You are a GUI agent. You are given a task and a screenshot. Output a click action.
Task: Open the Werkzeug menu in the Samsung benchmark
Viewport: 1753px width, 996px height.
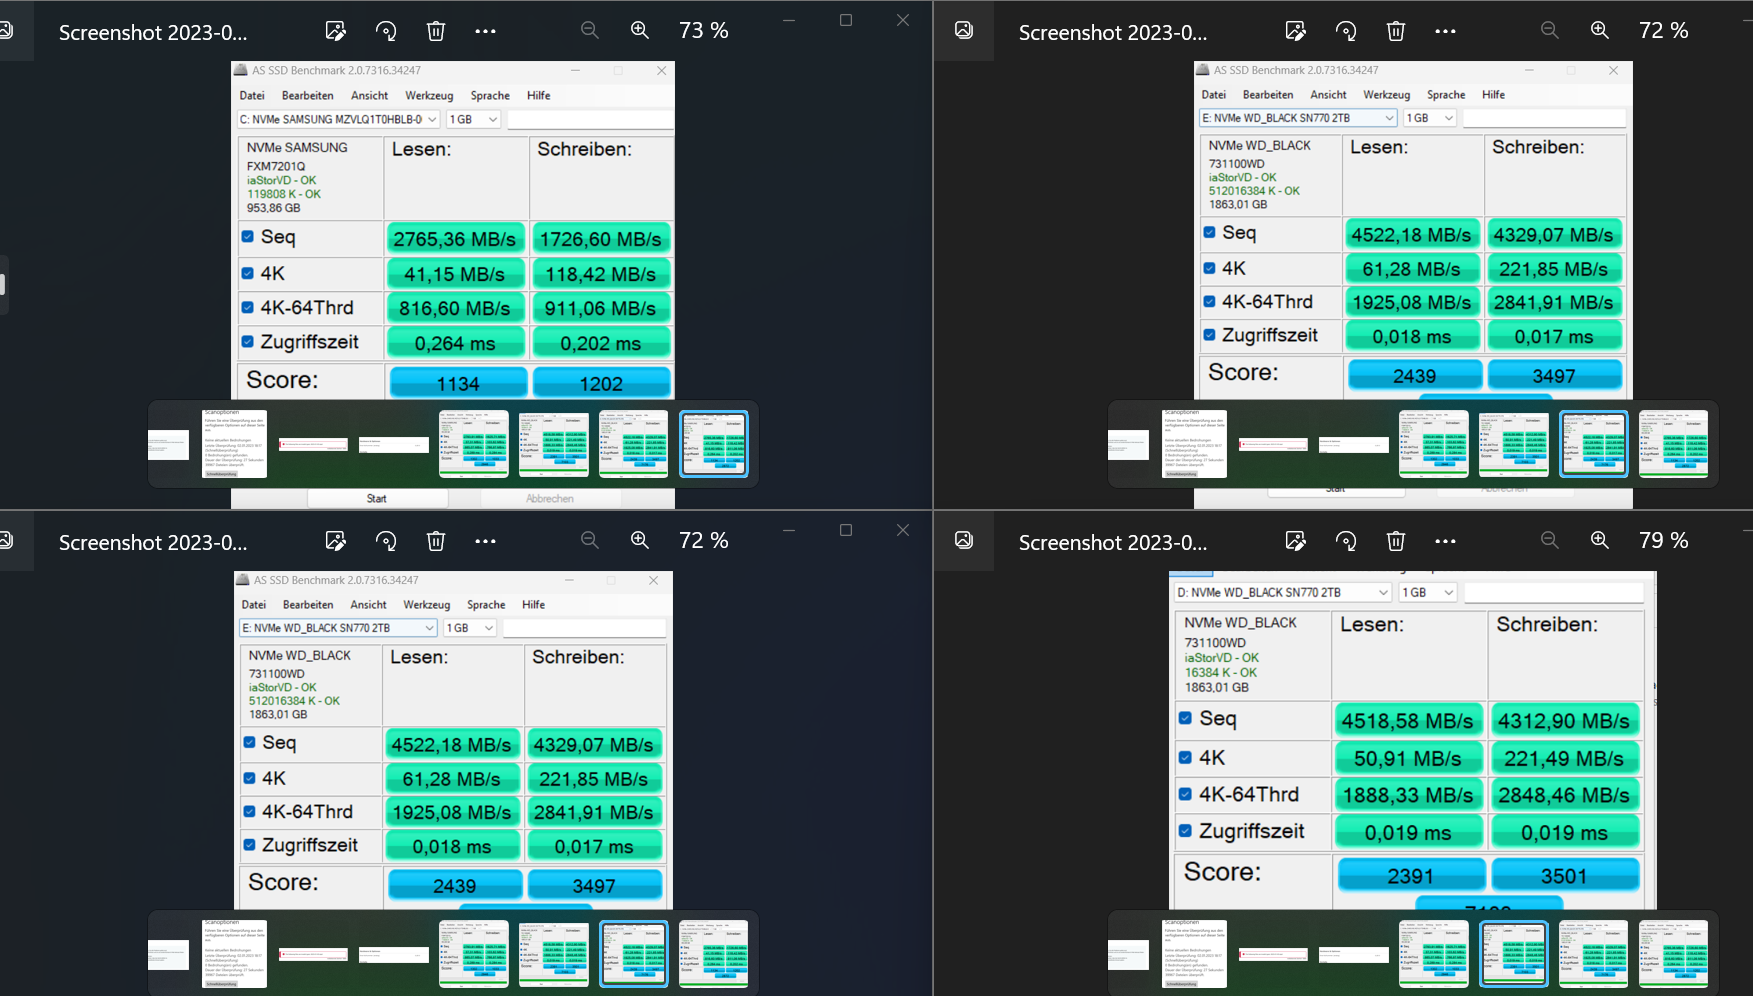pos(429,96)
